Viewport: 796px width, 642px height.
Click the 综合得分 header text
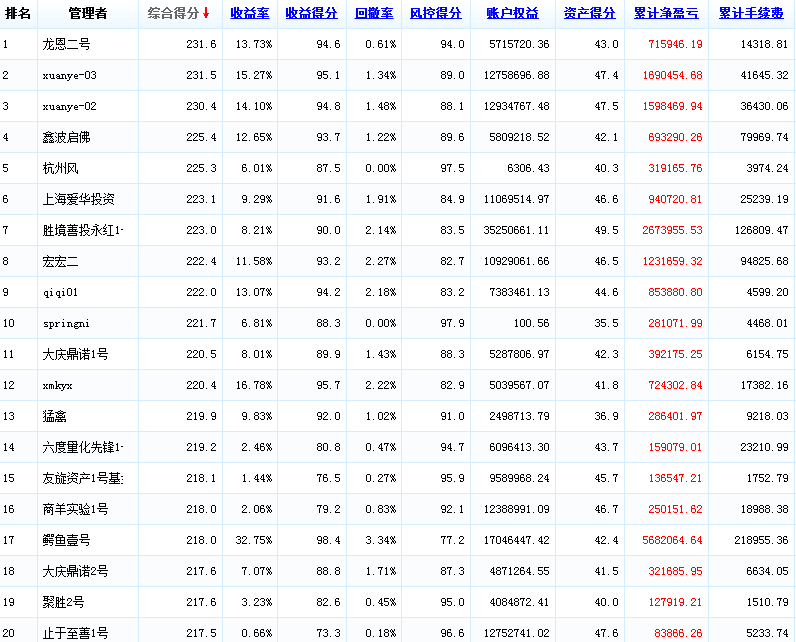[173, 14]
